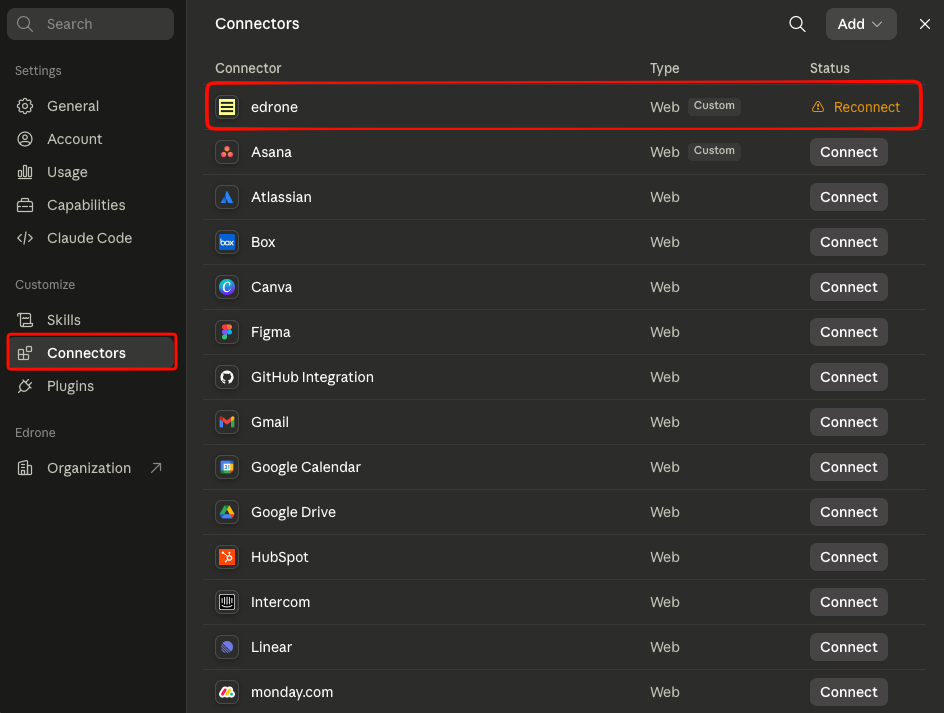Screen dimensions: 944x713
Task: Open Plugins section
Action: pyautogui.click(x=90, y=386)
